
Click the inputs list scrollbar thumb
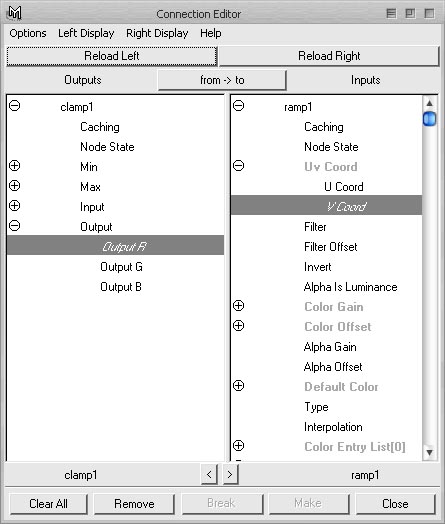tap(429, 119)
